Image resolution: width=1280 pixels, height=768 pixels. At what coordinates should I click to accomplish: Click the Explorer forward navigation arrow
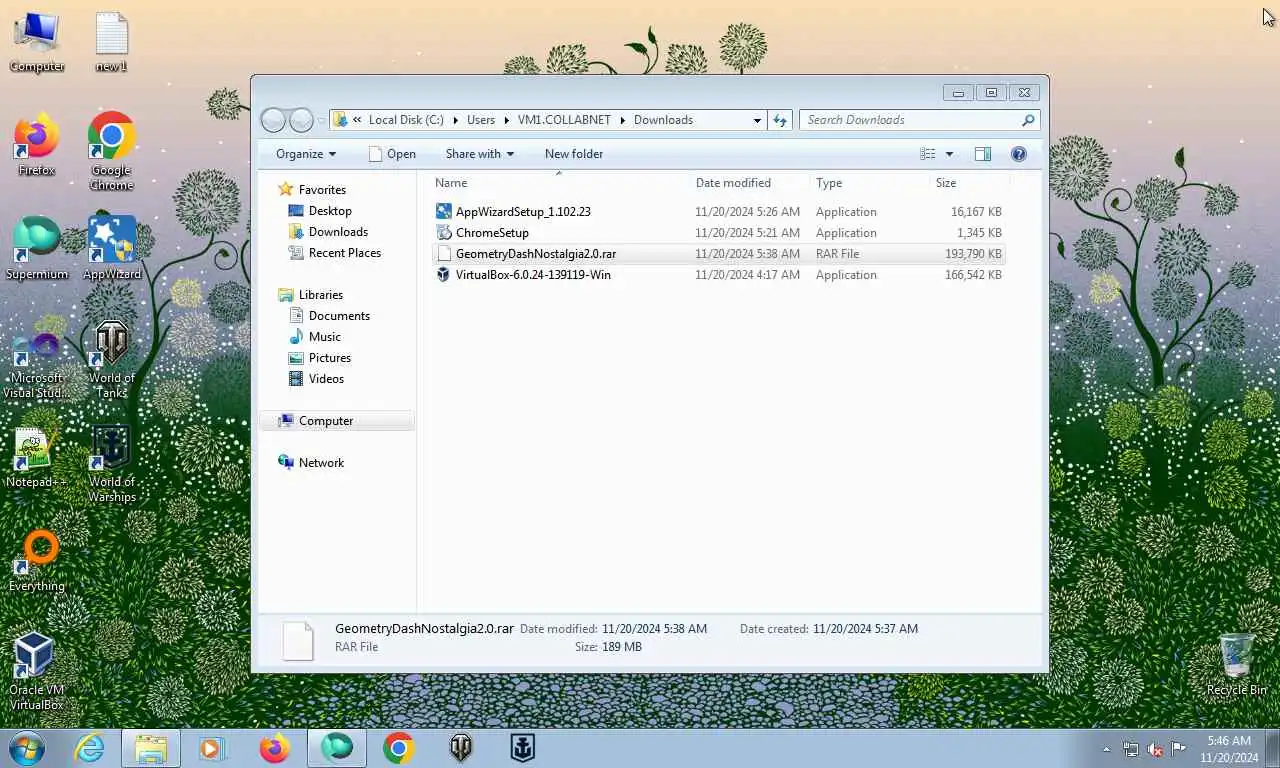[301, 120]
